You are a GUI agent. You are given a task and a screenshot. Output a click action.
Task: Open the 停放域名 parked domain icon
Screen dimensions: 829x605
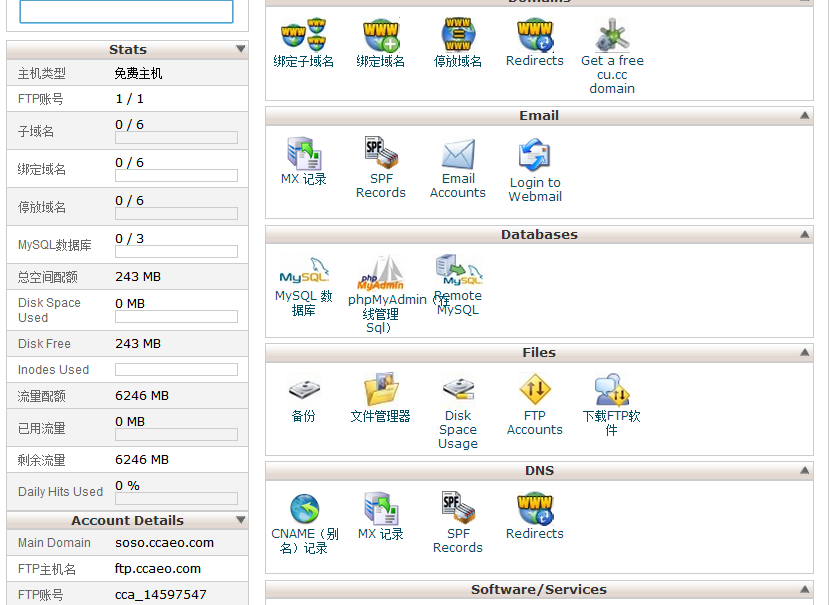(x=458, y=35)
